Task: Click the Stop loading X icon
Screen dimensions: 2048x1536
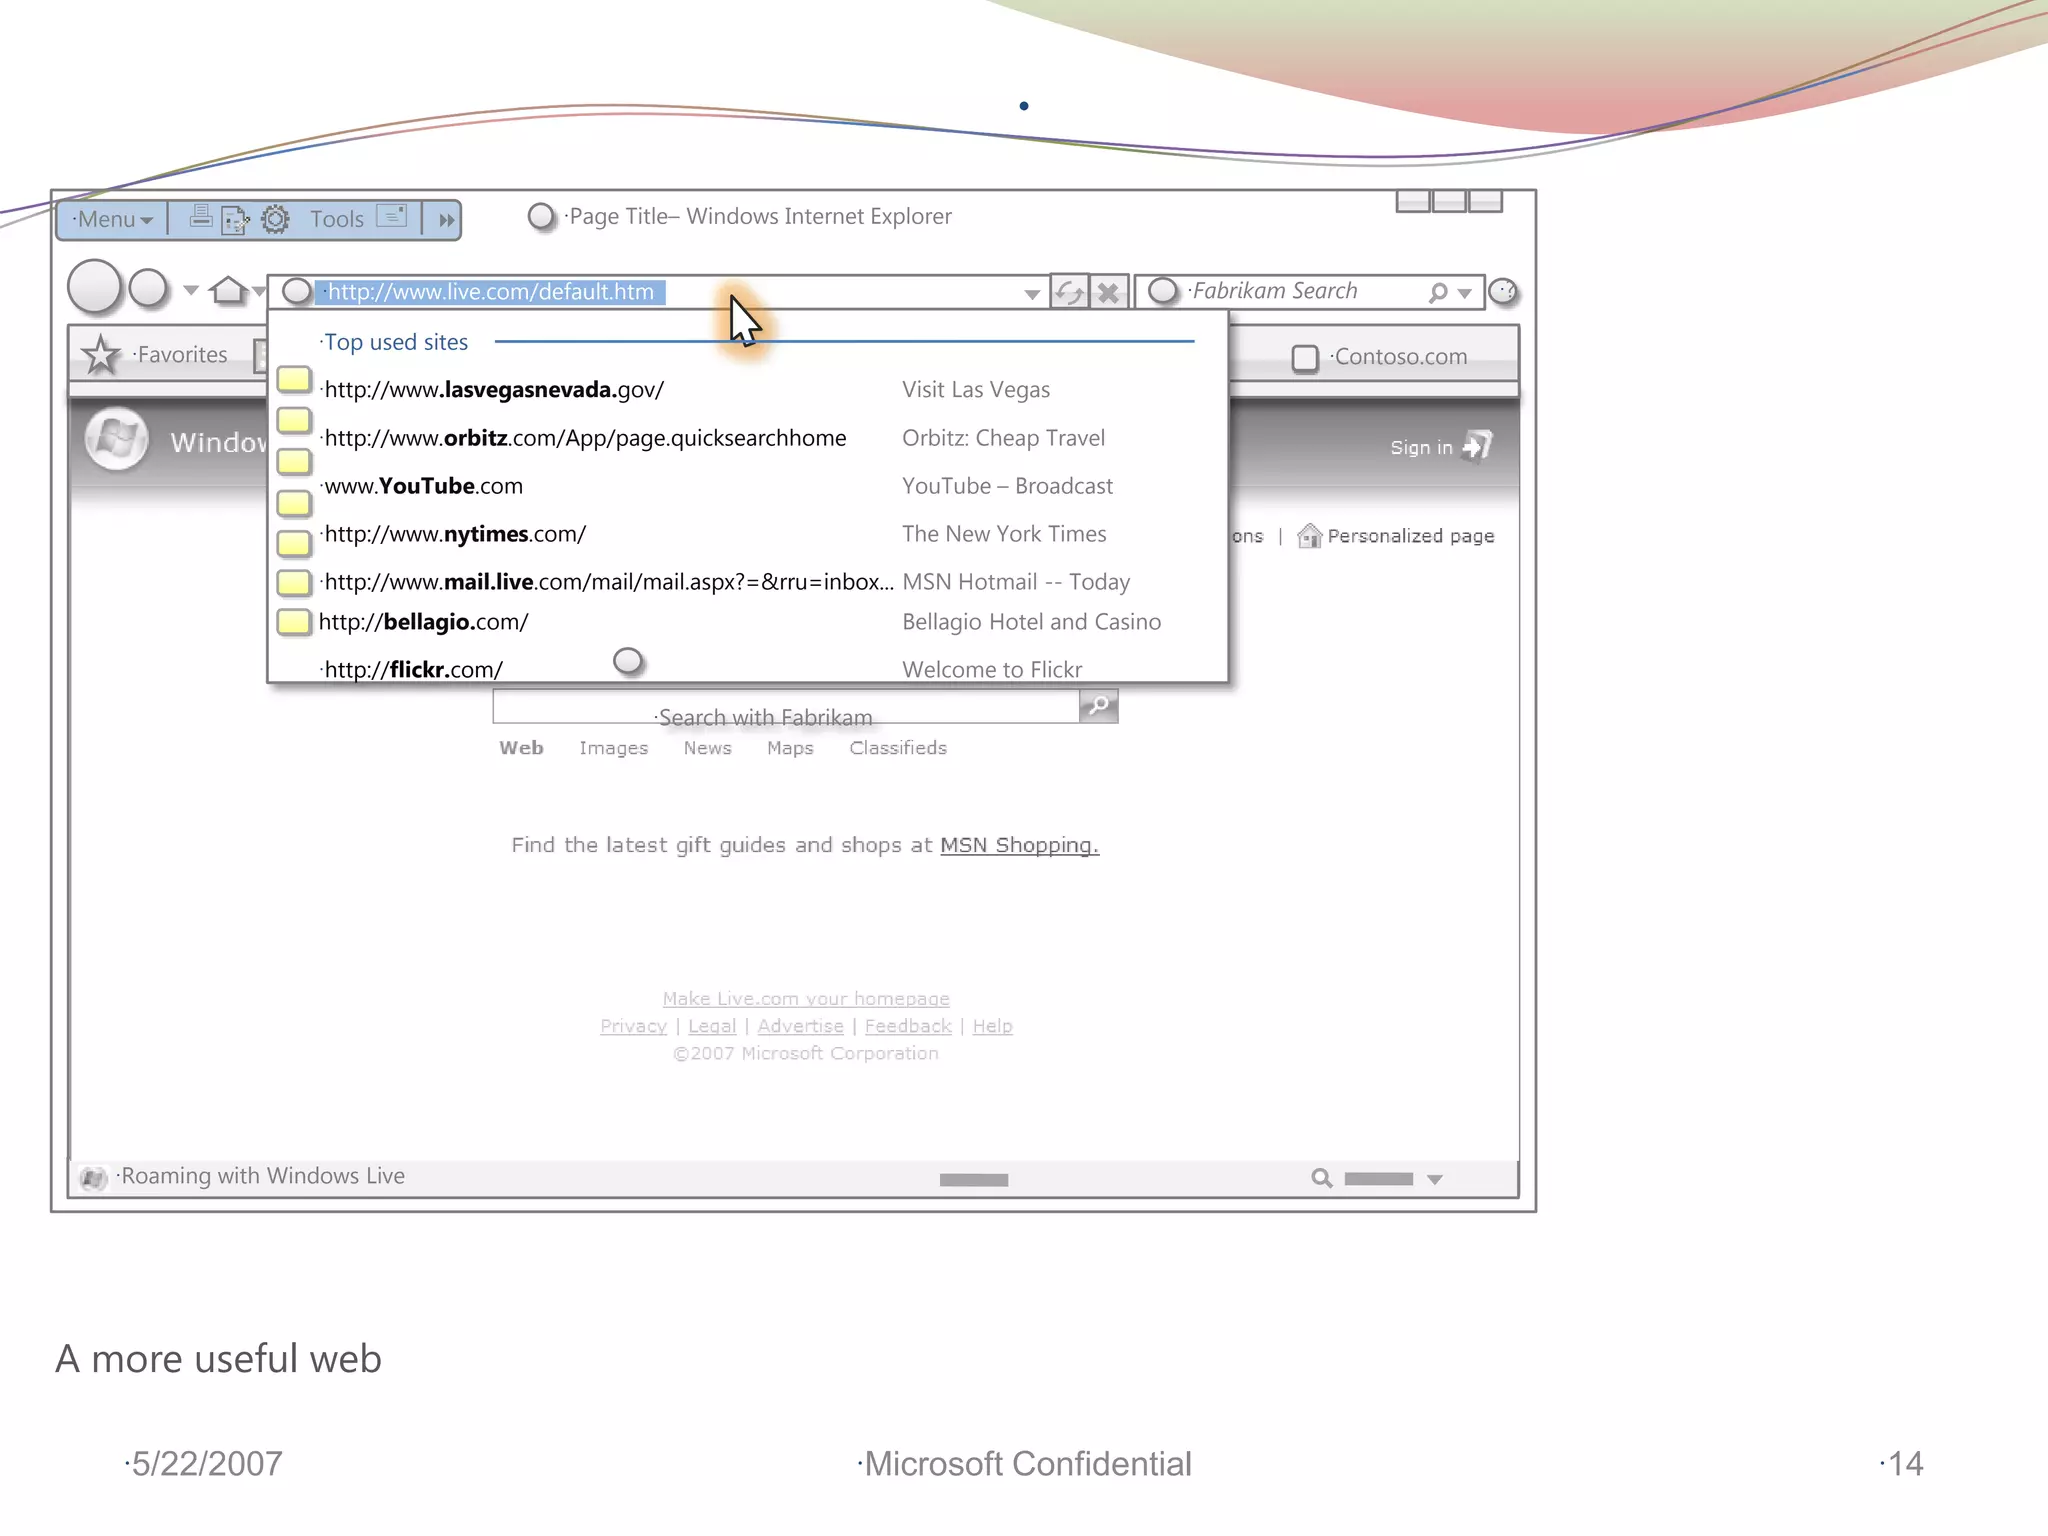Action: tap(1108, 292)
